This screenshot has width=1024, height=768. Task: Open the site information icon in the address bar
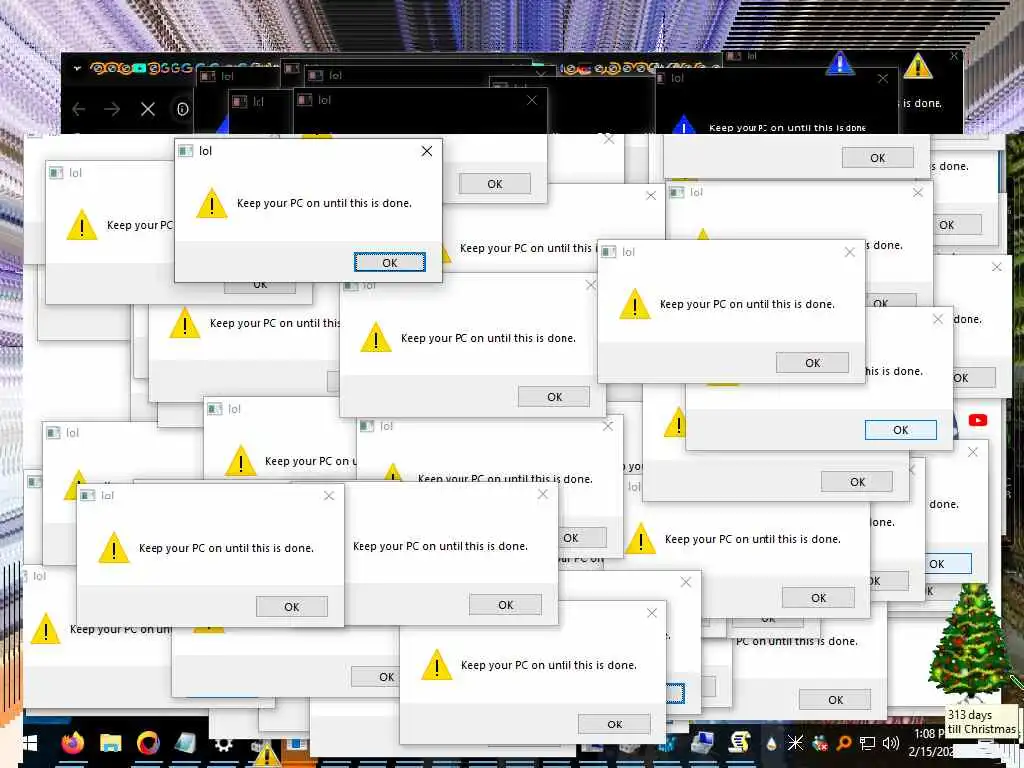pyautogui.click(x=183, y=109)
